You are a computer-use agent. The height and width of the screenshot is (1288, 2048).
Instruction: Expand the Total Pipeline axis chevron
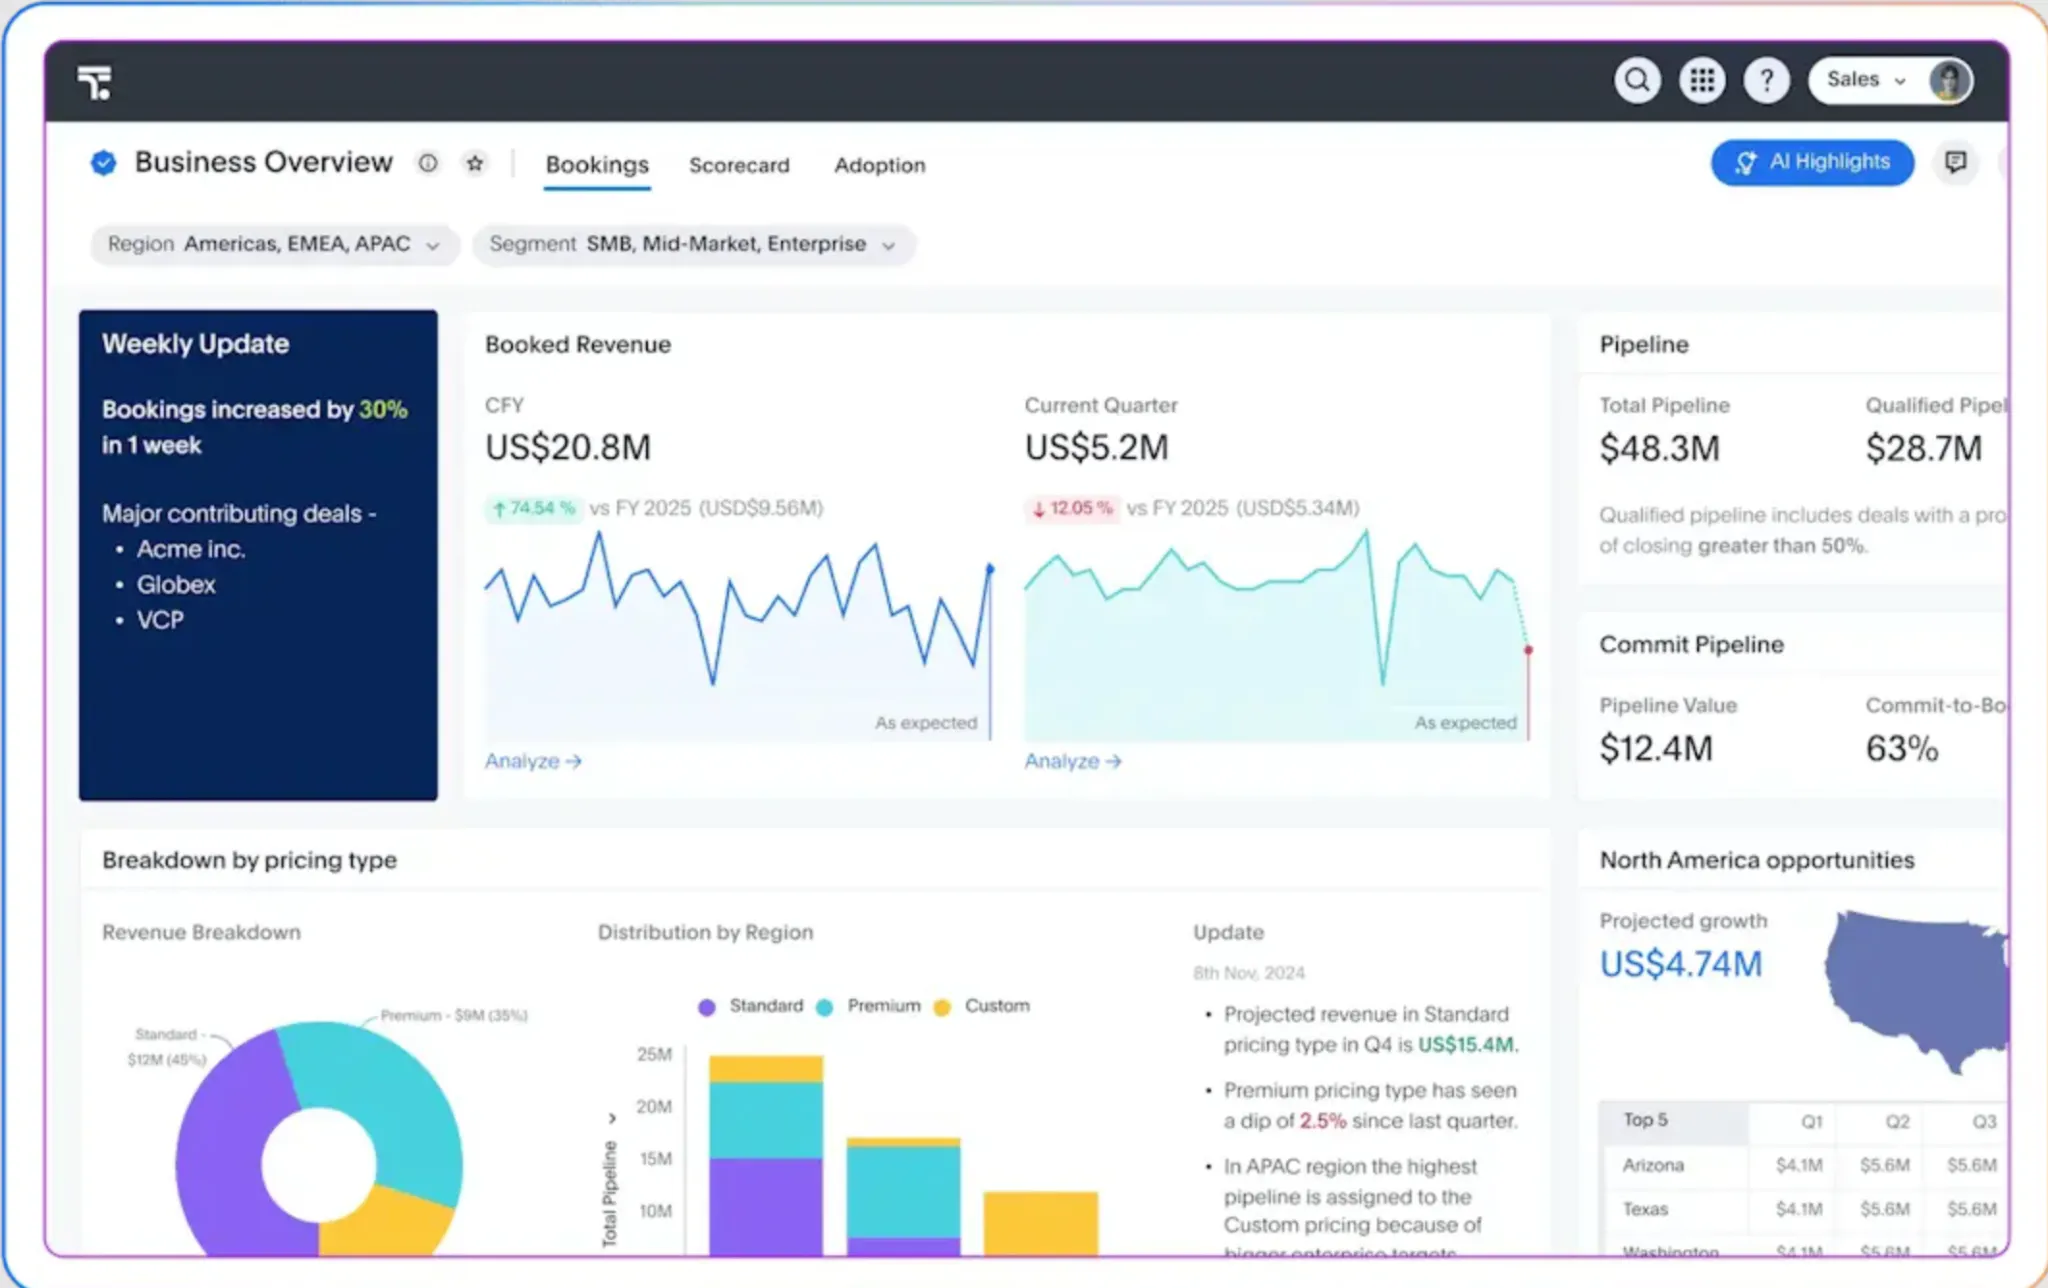point(612,1118)
